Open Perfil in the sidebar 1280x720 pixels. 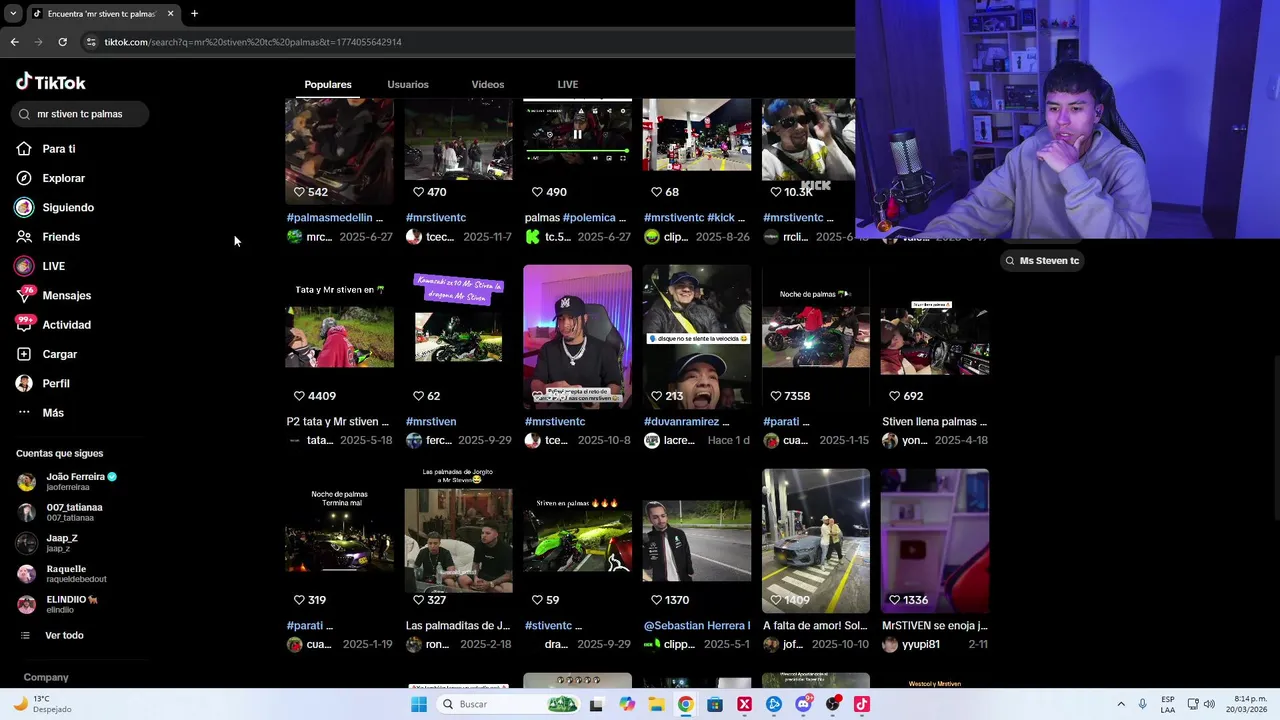click(43, 383)
